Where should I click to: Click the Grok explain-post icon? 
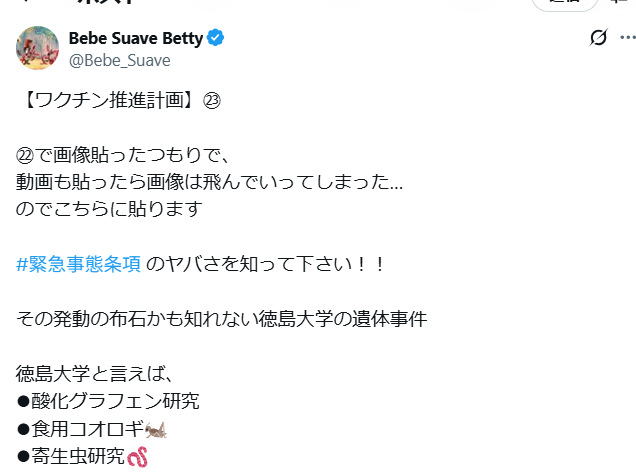598,38
